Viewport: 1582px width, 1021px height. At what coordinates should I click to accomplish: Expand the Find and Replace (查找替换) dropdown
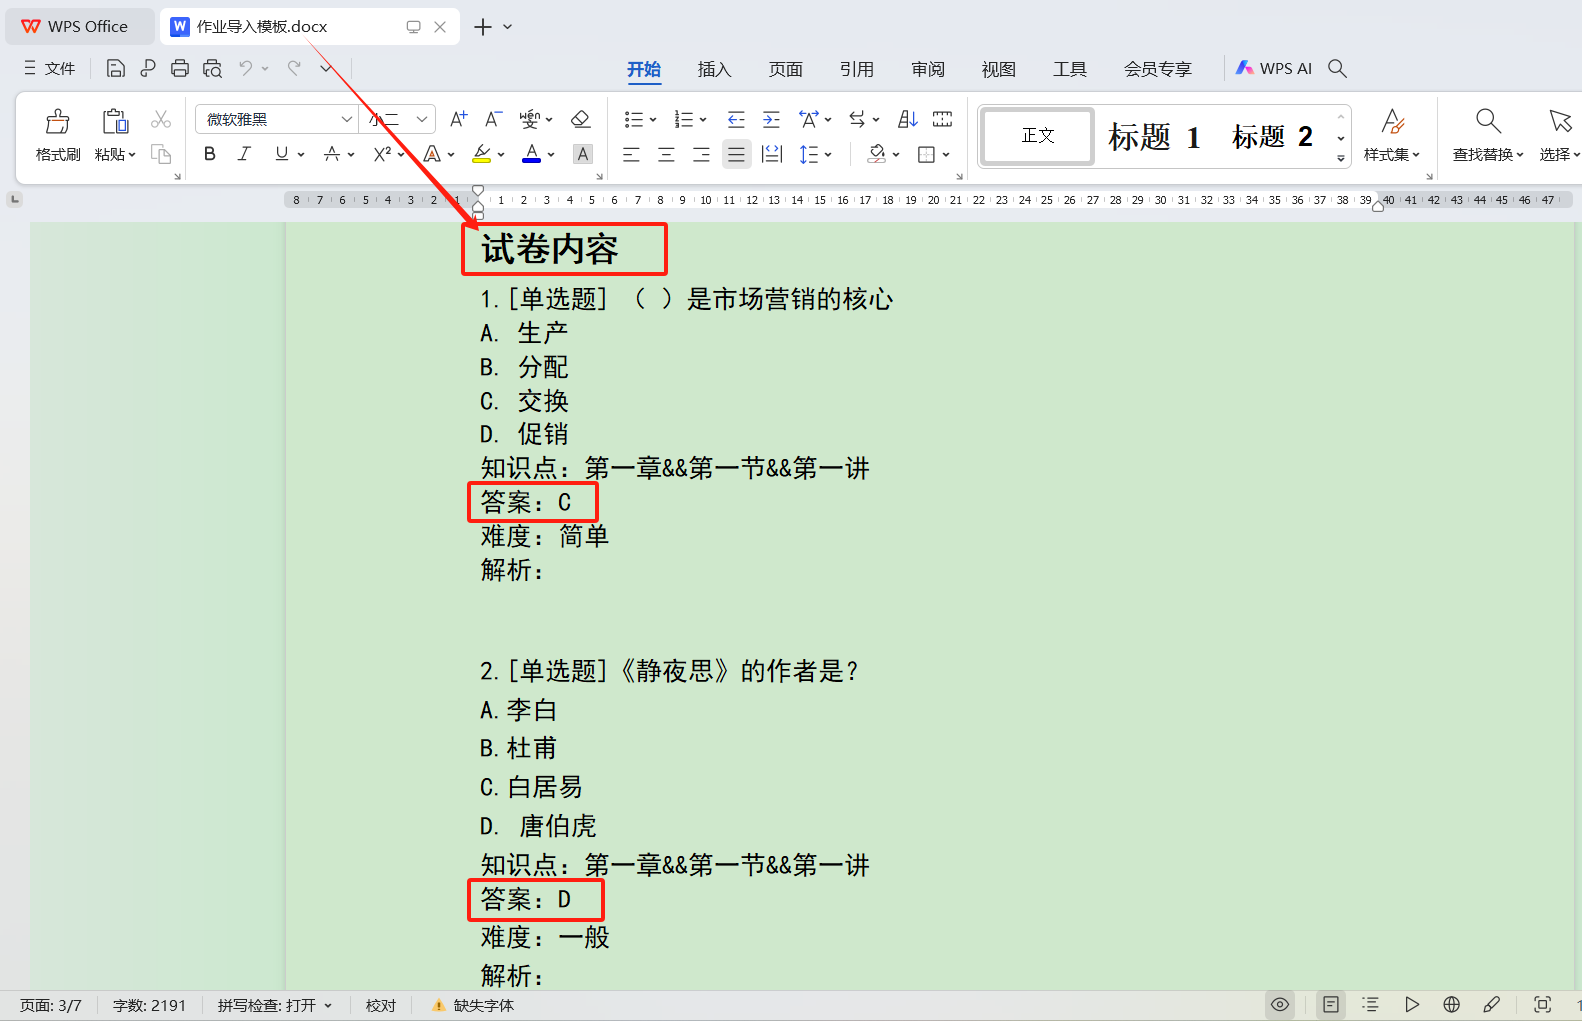[1519, 155]
